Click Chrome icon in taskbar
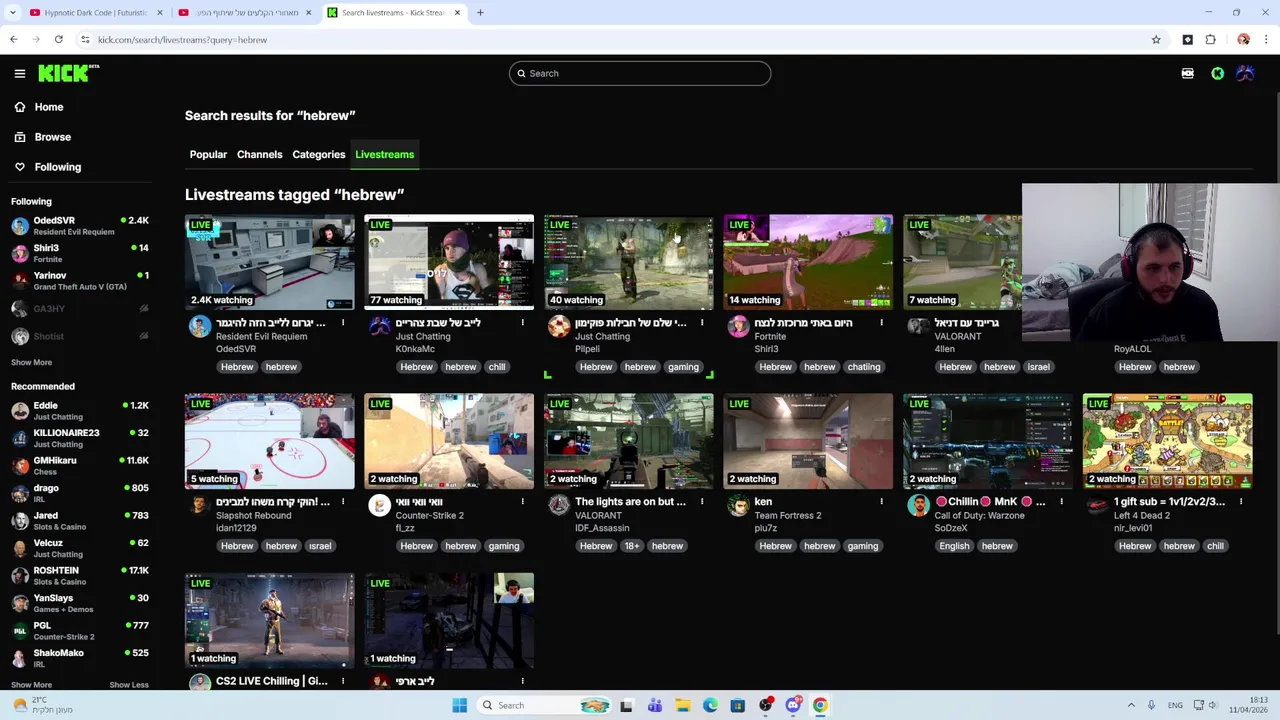This screenshot has width=1280, height=720. point(820,705)
